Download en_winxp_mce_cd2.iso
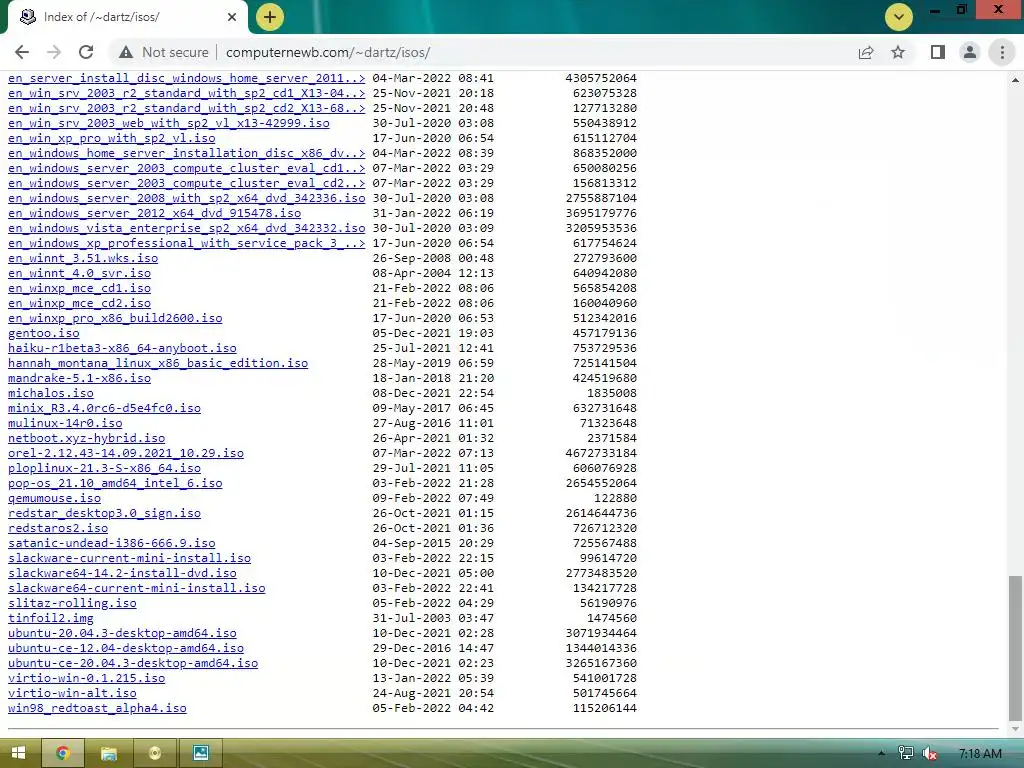This screenshot has width=1024, height=768. tap(80, 303)
